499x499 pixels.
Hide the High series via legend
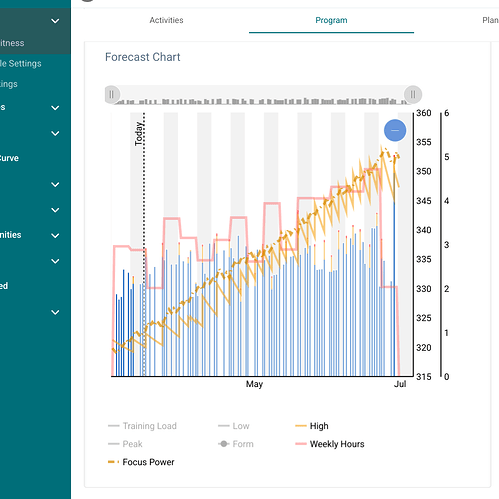coord(312,426)
